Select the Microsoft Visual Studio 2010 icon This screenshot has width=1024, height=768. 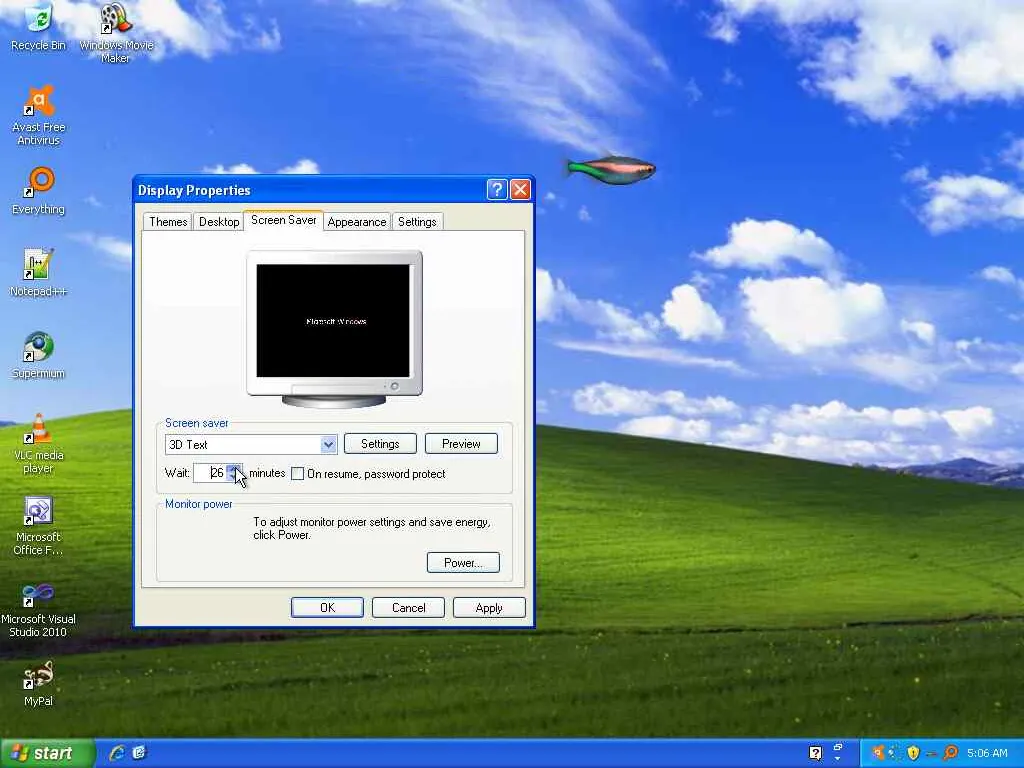point(39,610)
